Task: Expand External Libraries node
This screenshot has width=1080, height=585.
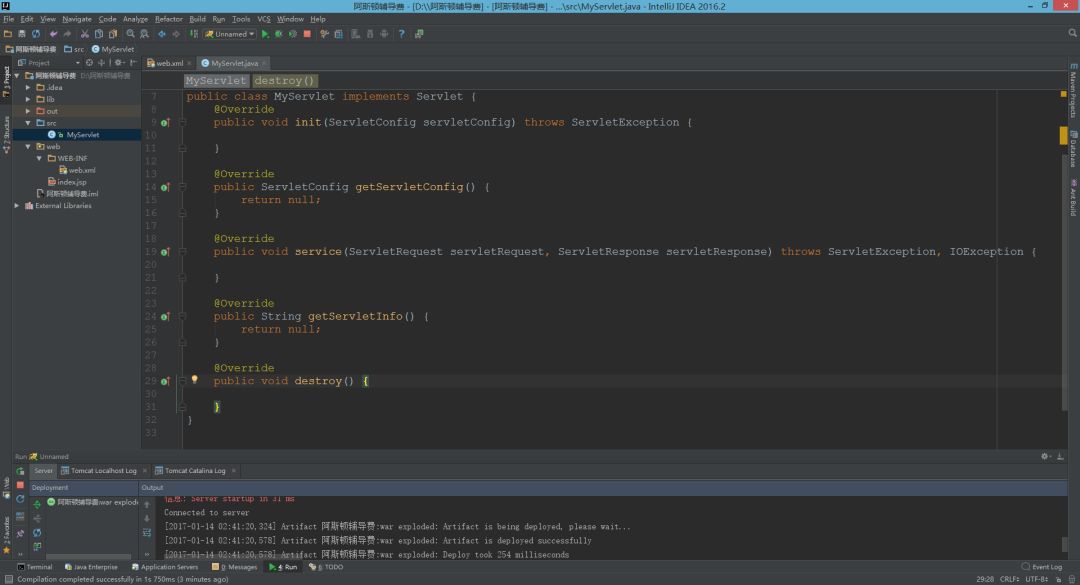Action: [17, 205]
